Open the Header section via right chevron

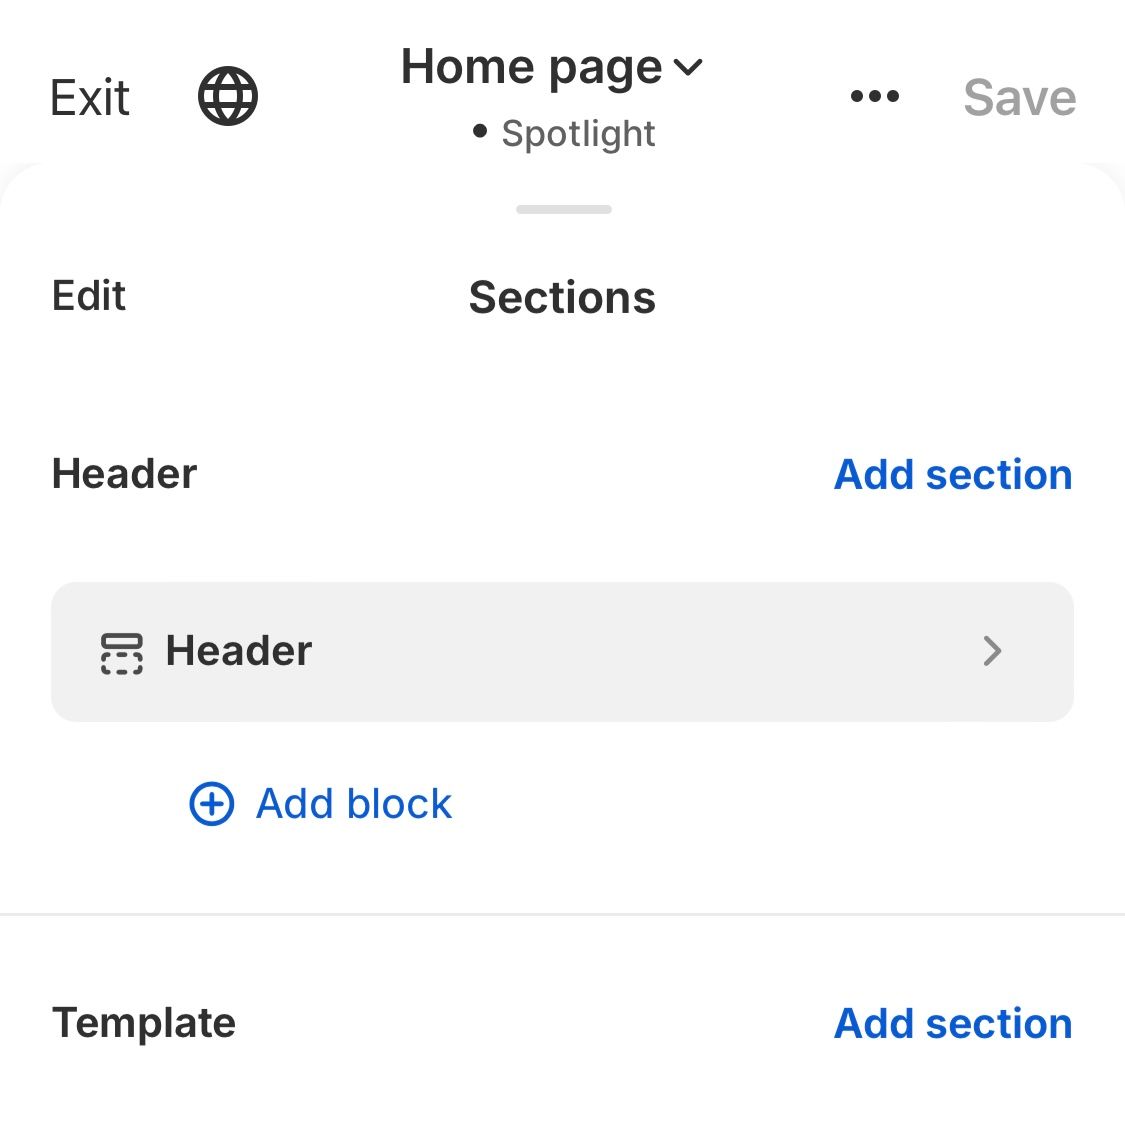pyautogui.click(x=992, y=651)
